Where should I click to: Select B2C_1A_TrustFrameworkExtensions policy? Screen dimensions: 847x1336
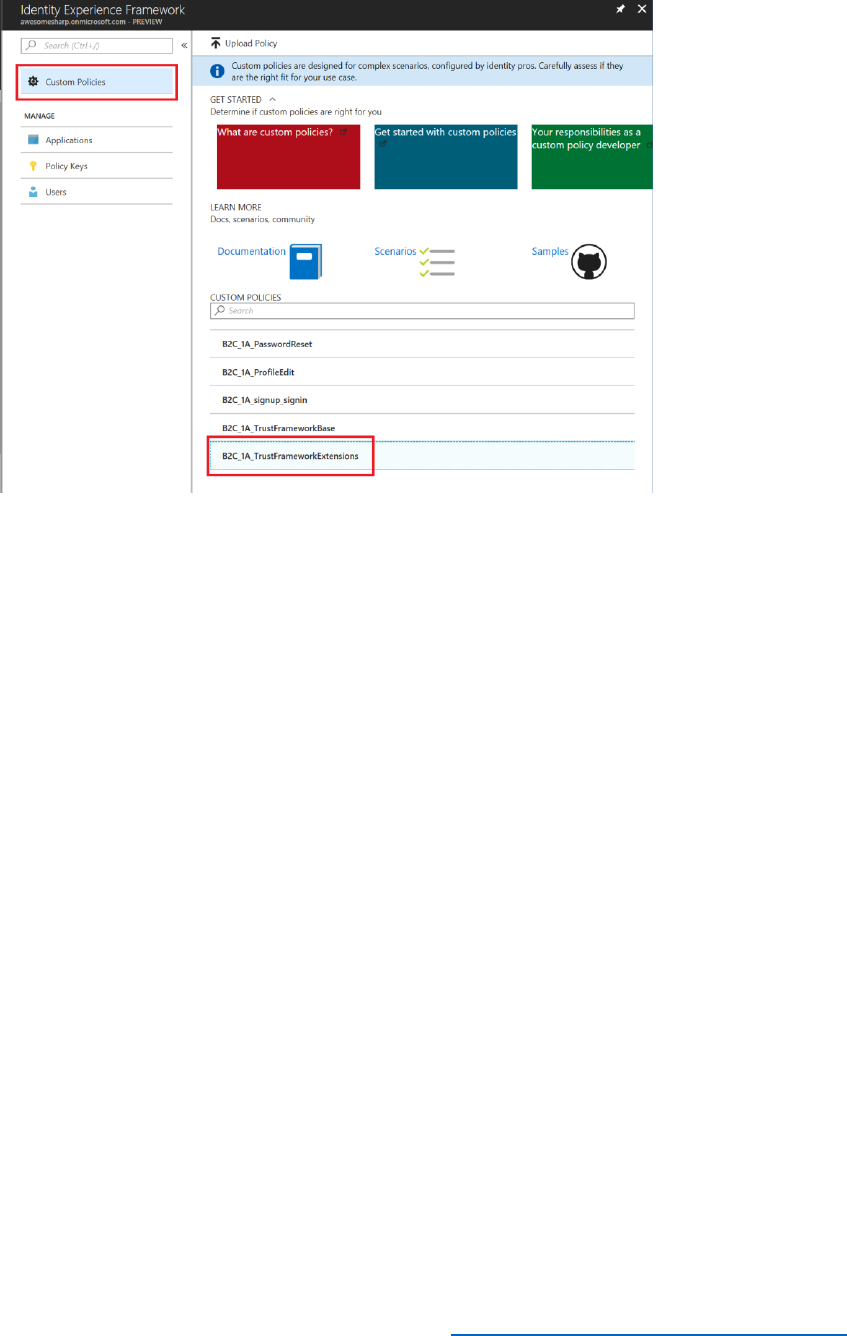coord(422,456)
